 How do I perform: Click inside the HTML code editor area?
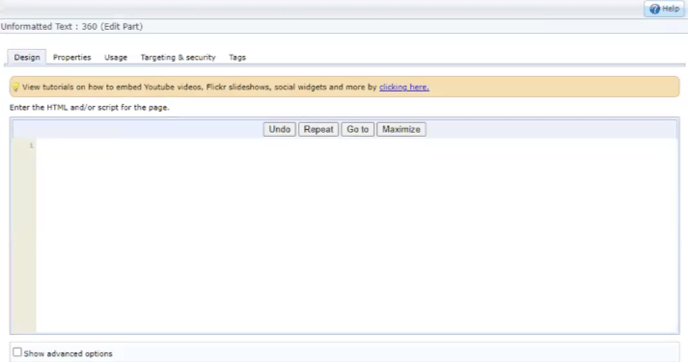click(357, 236)
